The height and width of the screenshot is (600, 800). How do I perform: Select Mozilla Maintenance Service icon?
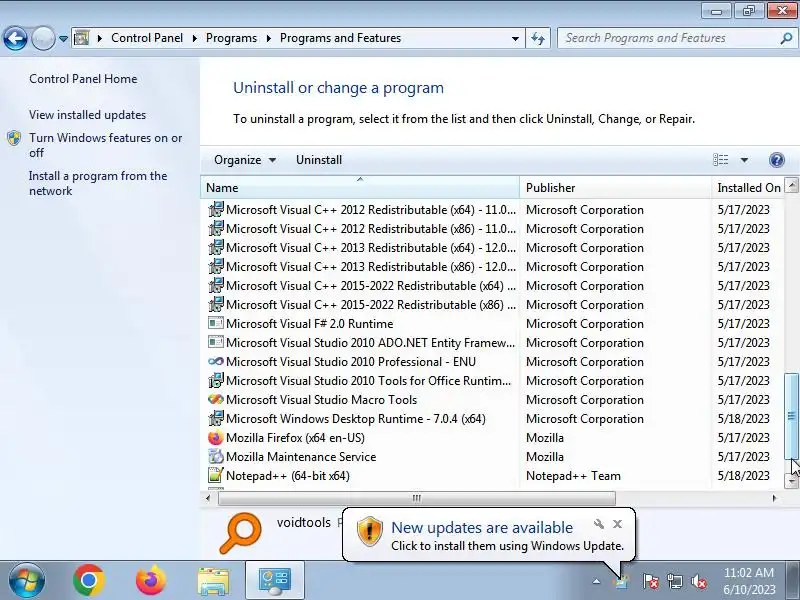(x=216, y=456)
